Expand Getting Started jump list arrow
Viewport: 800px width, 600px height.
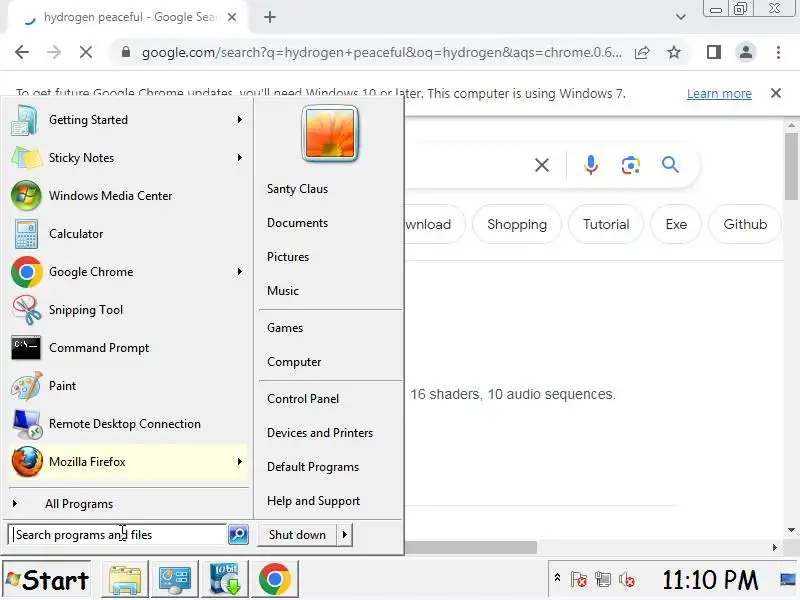[239, 120]
